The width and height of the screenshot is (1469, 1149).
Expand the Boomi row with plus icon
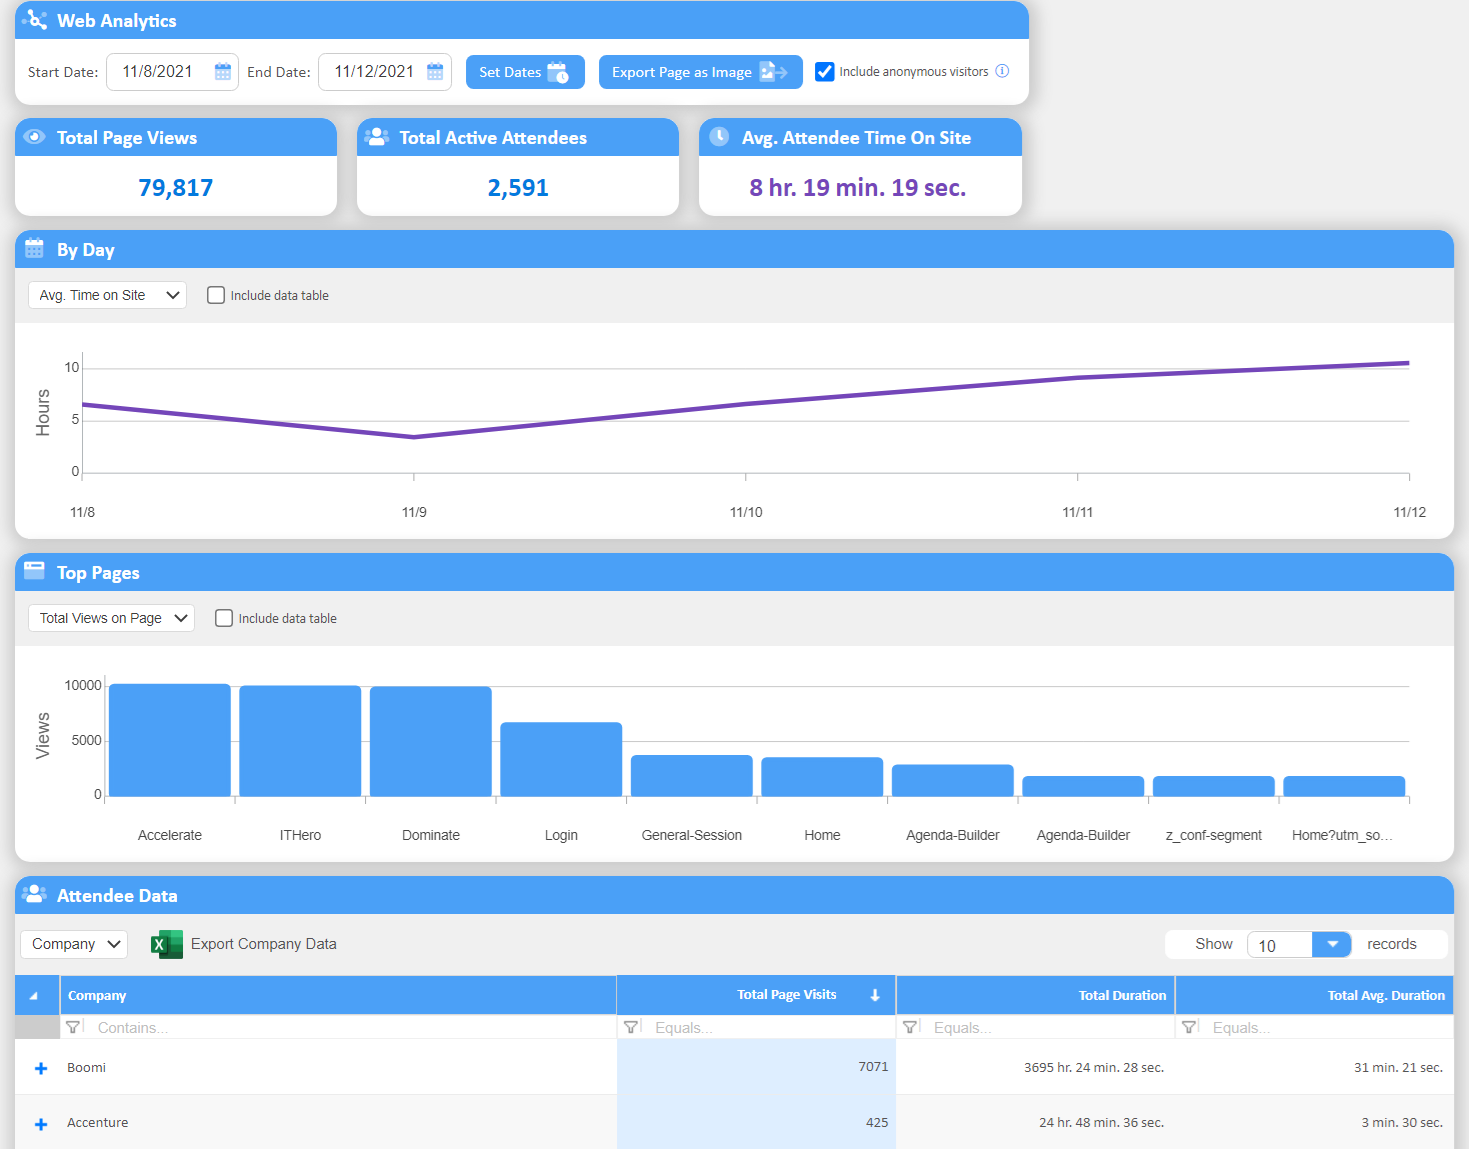41,1068
